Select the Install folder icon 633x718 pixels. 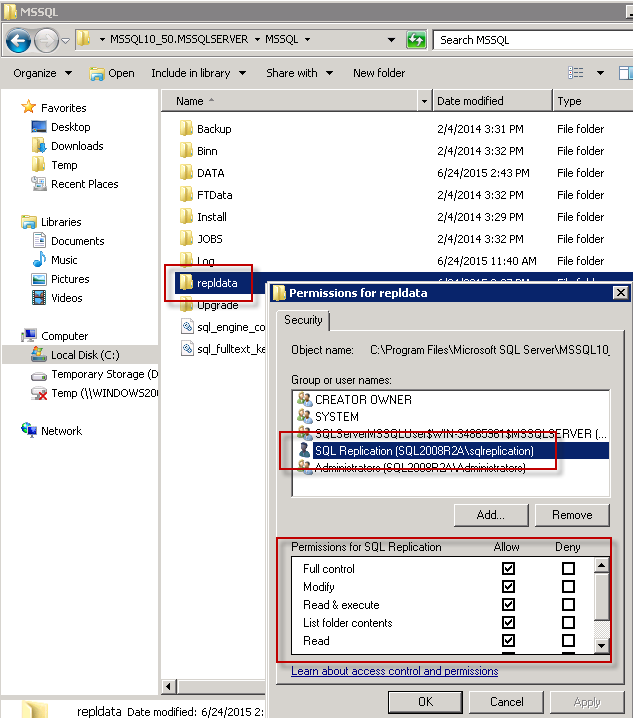[x=186, y=217]
